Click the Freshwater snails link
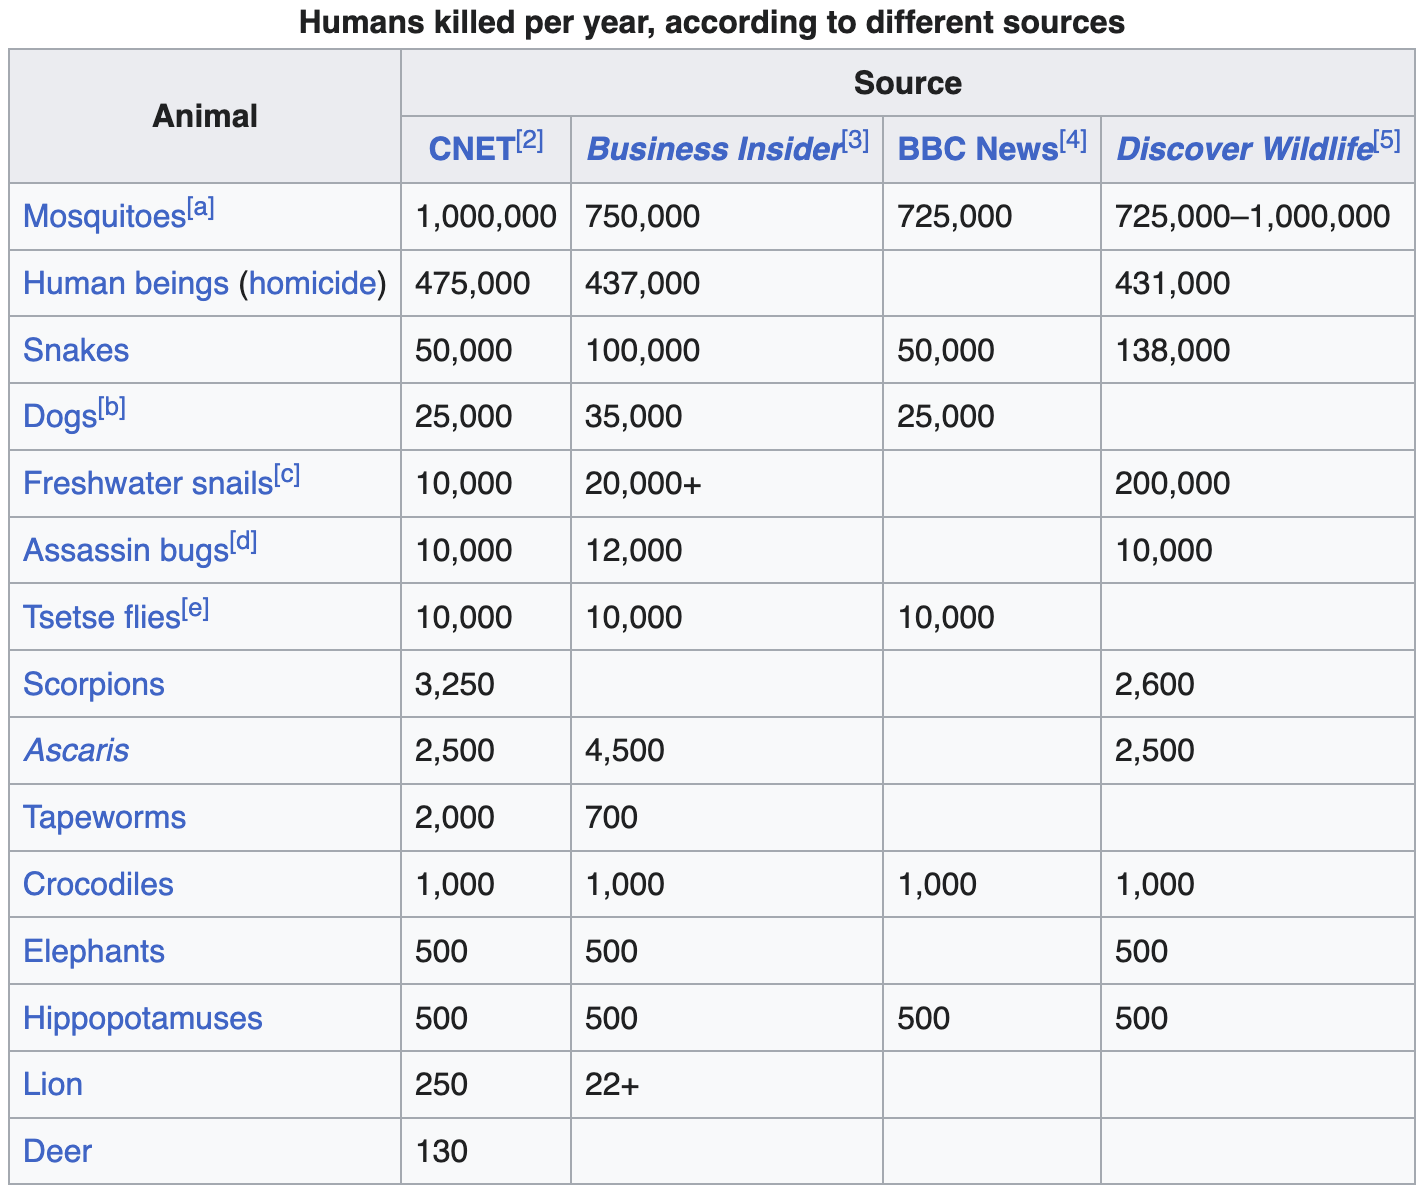The image size is (1424, 1200). [x=147, y=484]
